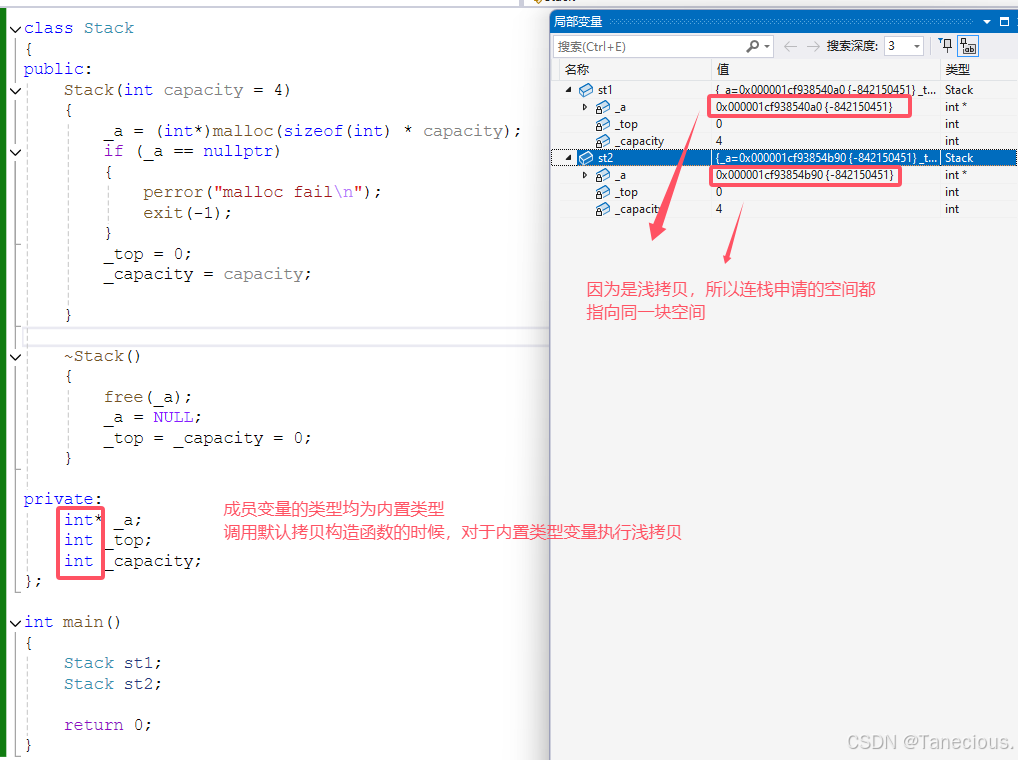Click the _capacity = capacity; line

208,275
